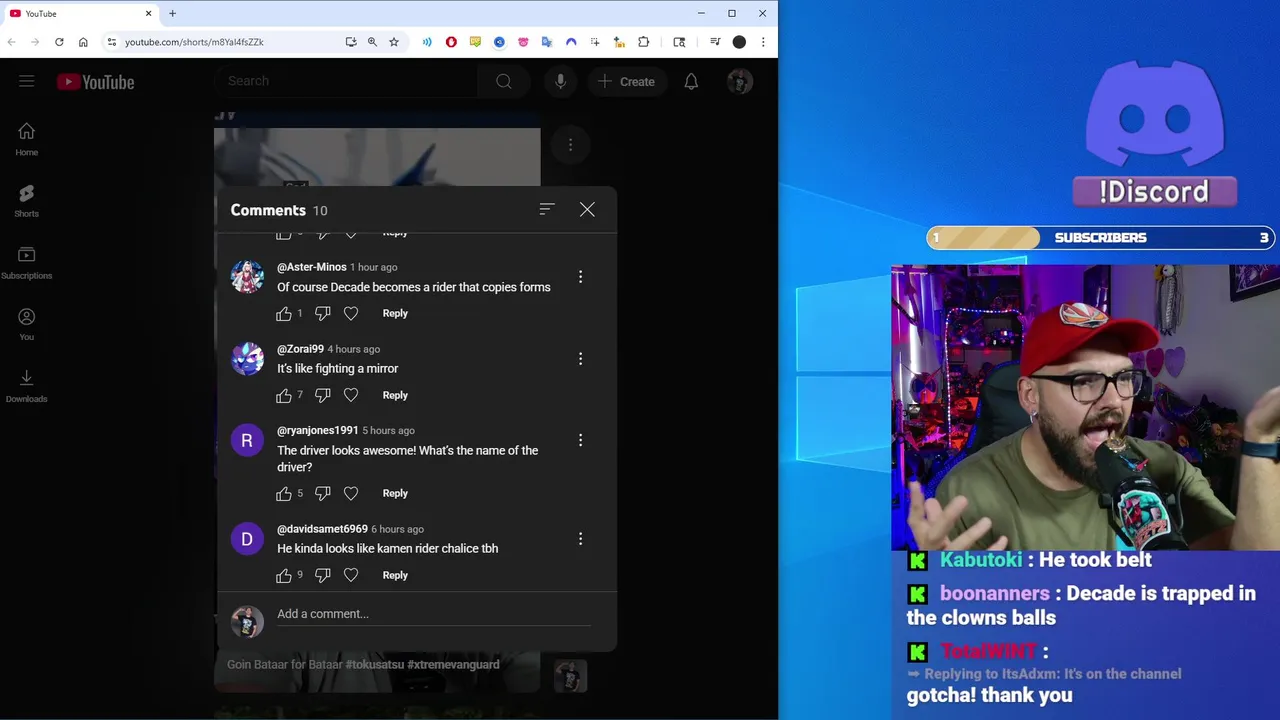Like the @Zorai99 comment
The height and width of the screenshot is (720, 1280).
pos(284,396)
